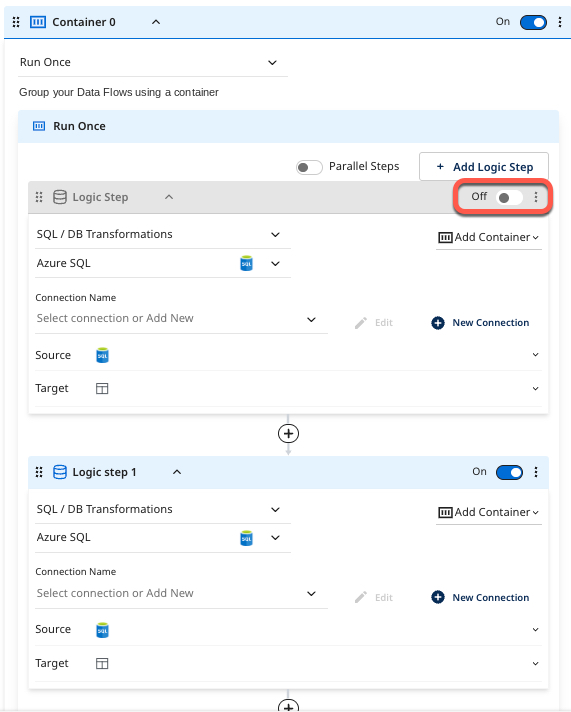Click the 'Group your Data Flows using a container' text
This screenshot has height=712, width=571.
(119, 92)
